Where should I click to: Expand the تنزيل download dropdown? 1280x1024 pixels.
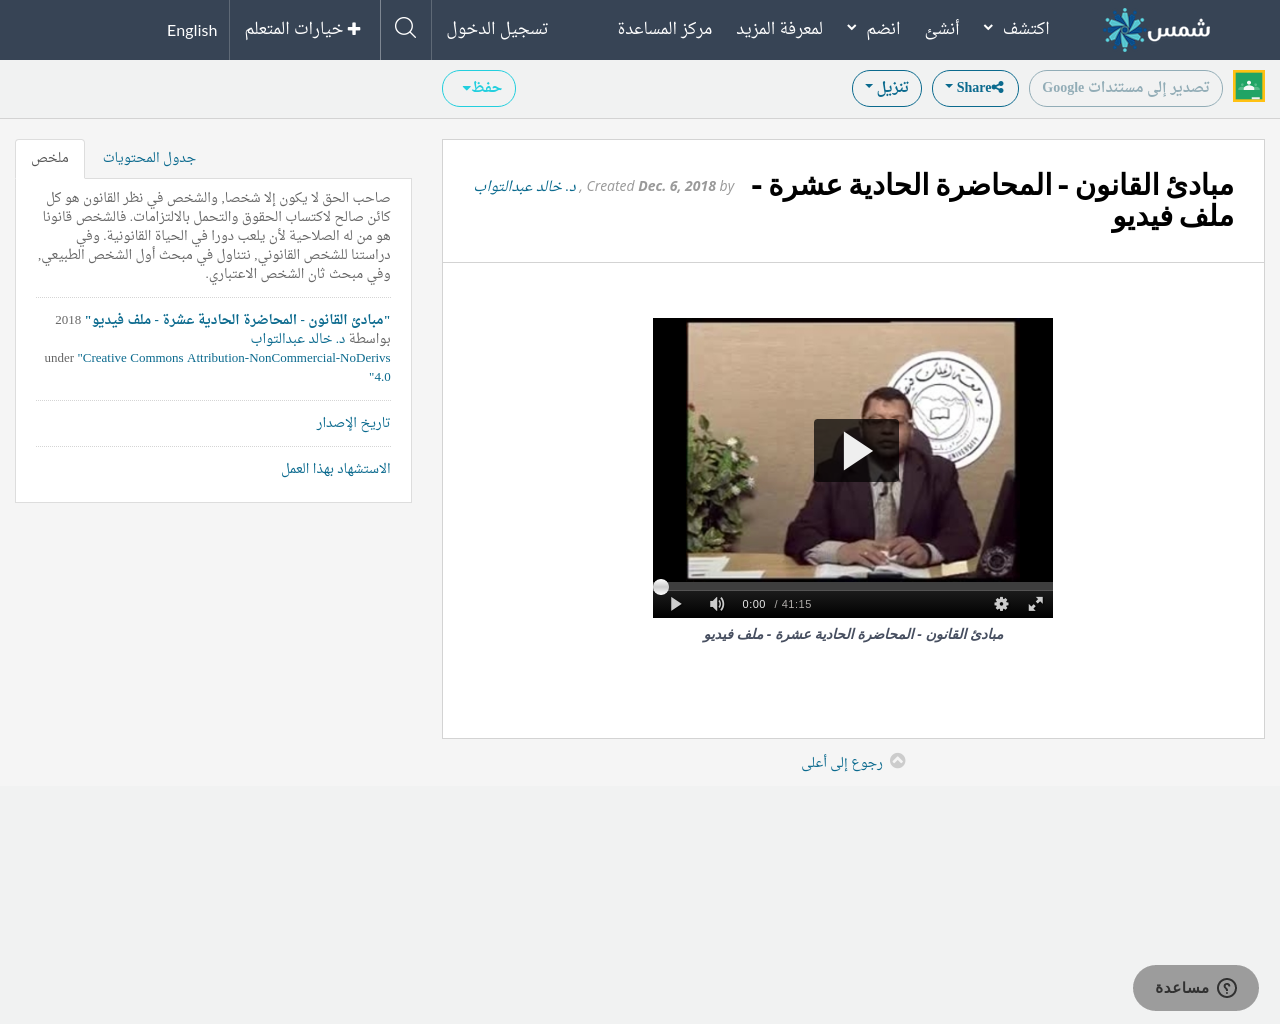(887, 88)
